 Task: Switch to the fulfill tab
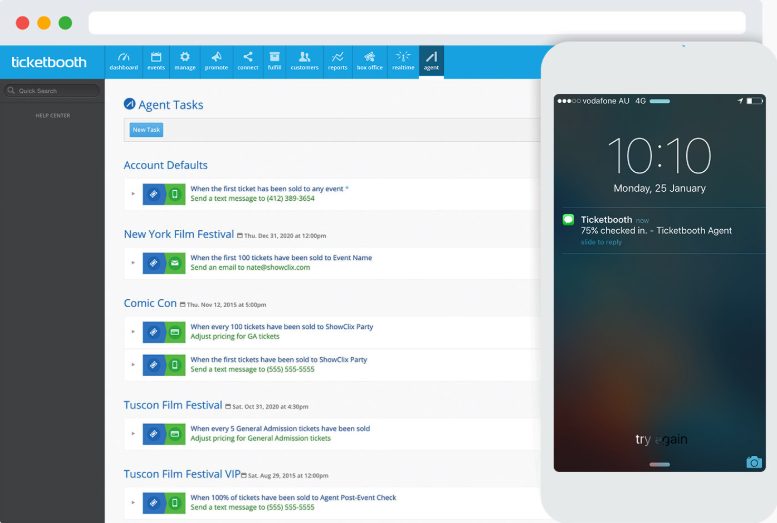coord(274,61)
